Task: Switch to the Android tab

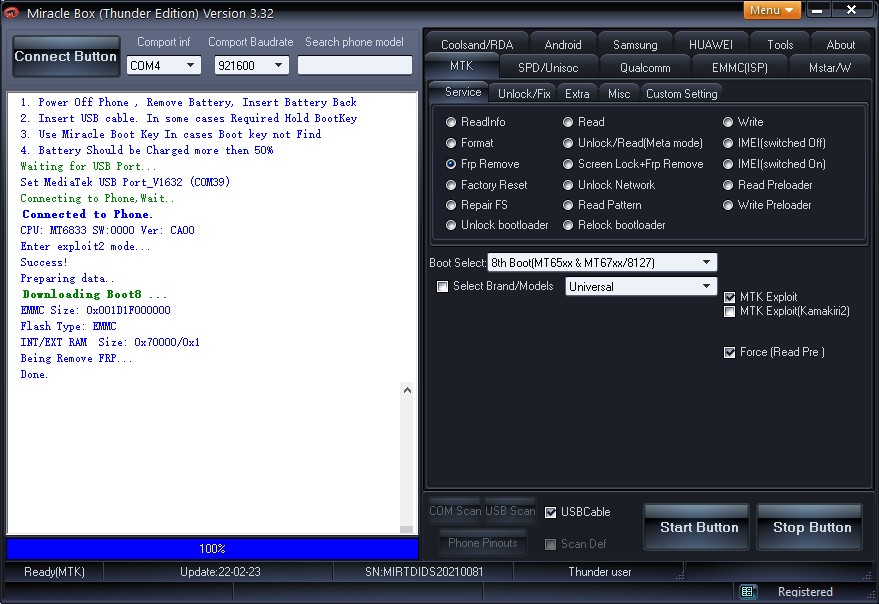Action: (x=563, y=44)
